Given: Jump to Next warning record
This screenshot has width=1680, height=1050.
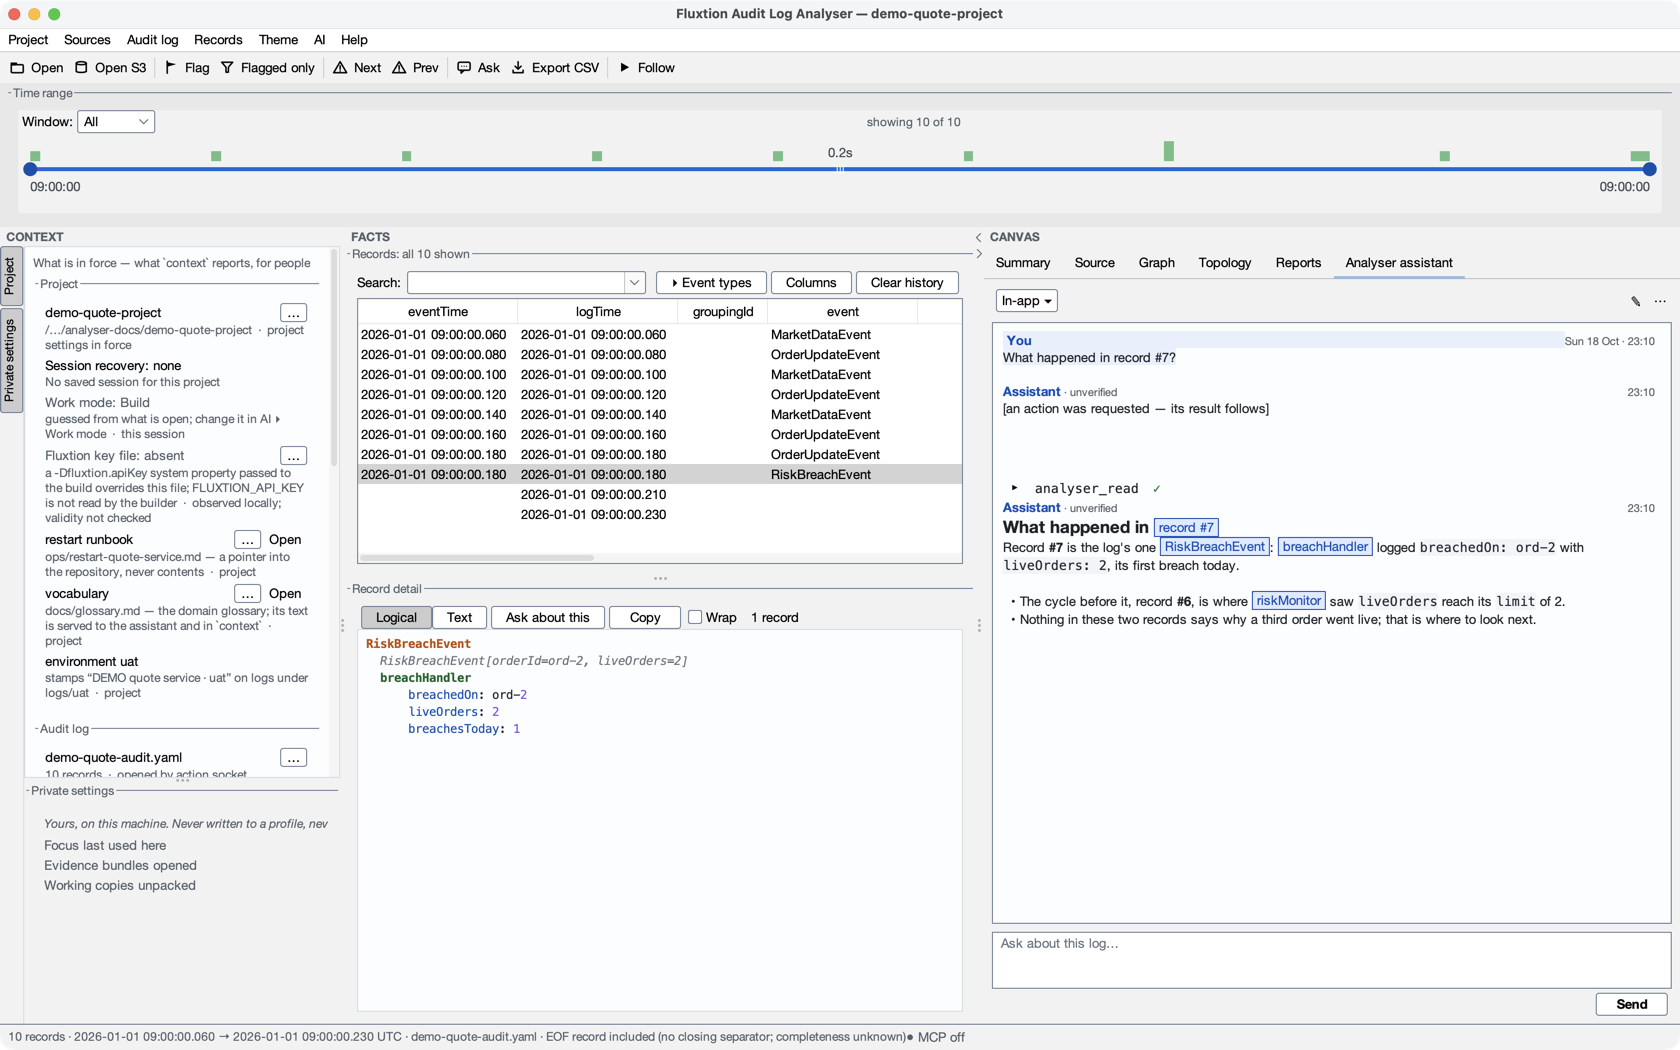Looking at the screenshot, I should click(357, 68).
